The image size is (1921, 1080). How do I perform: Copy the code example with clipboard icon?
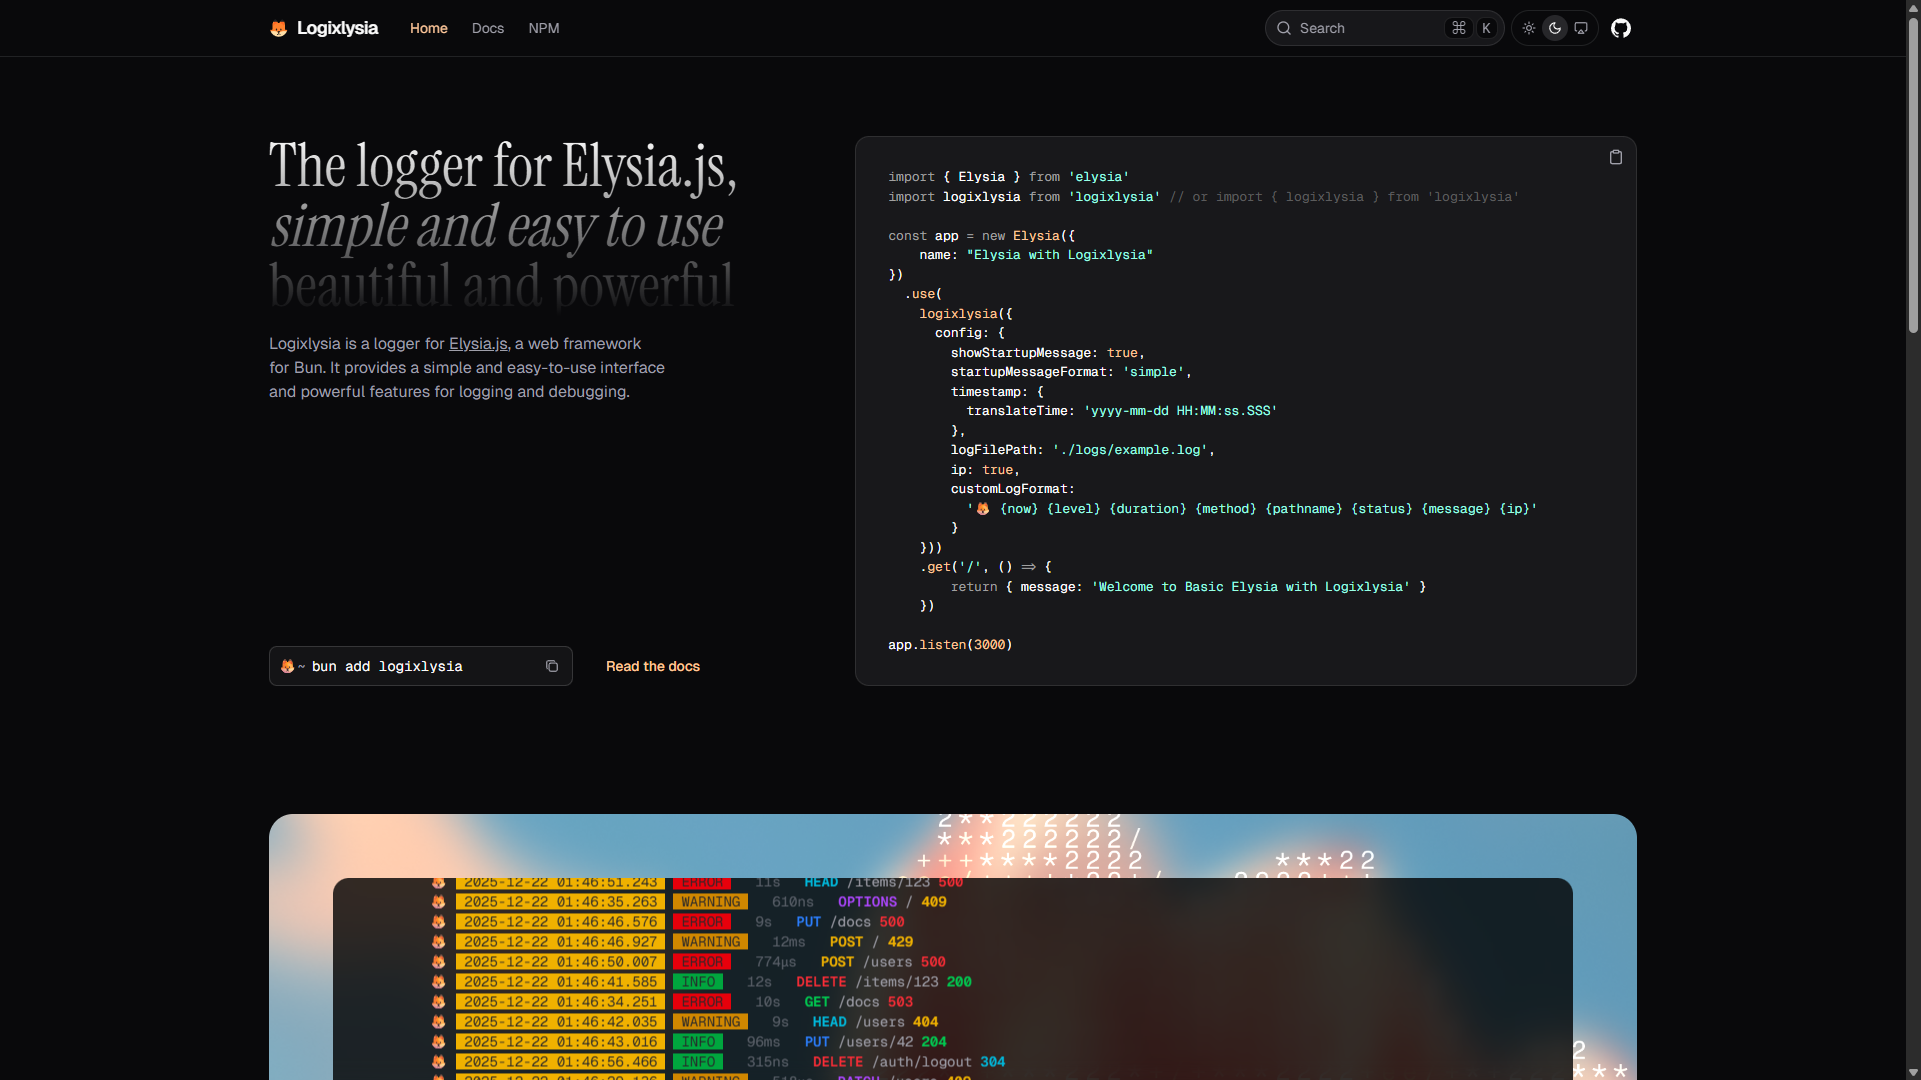pos(1615,157)
